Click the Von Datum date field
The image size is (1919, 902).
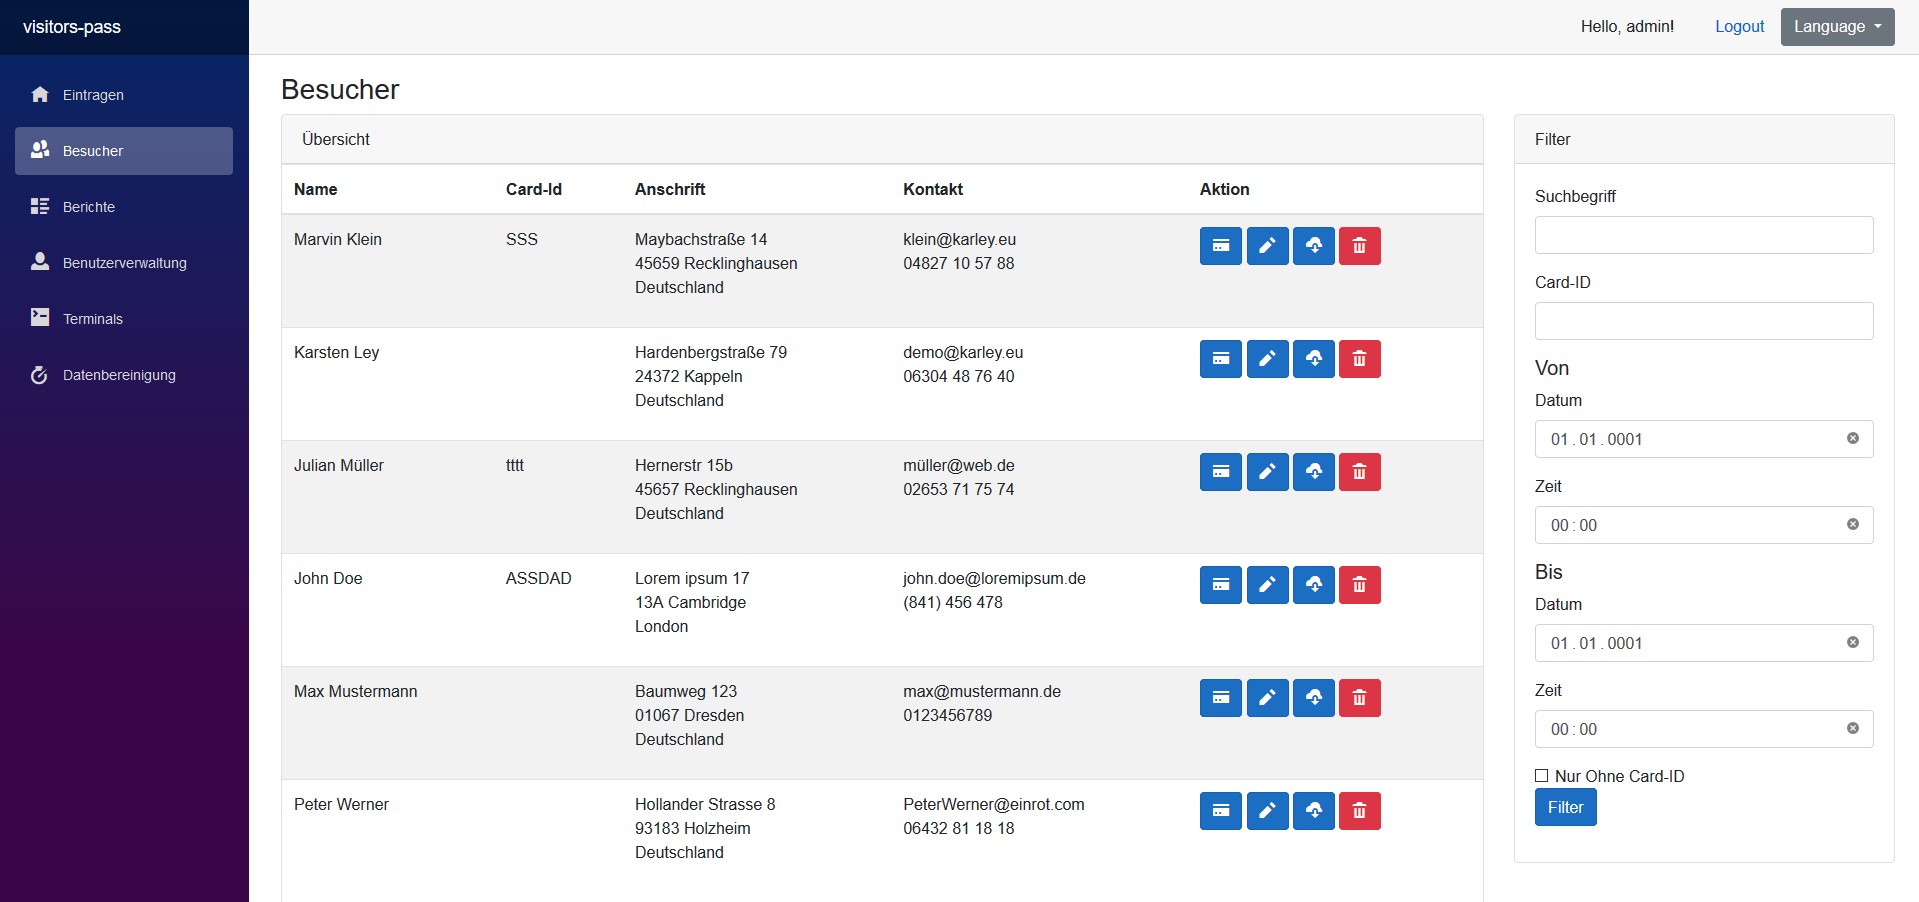coord(1704,439)
